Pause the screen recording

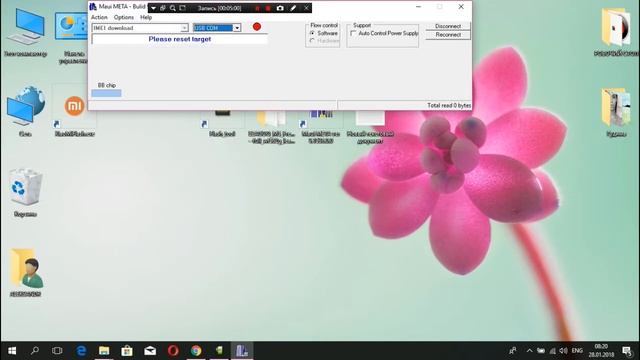tap(257, 8)
